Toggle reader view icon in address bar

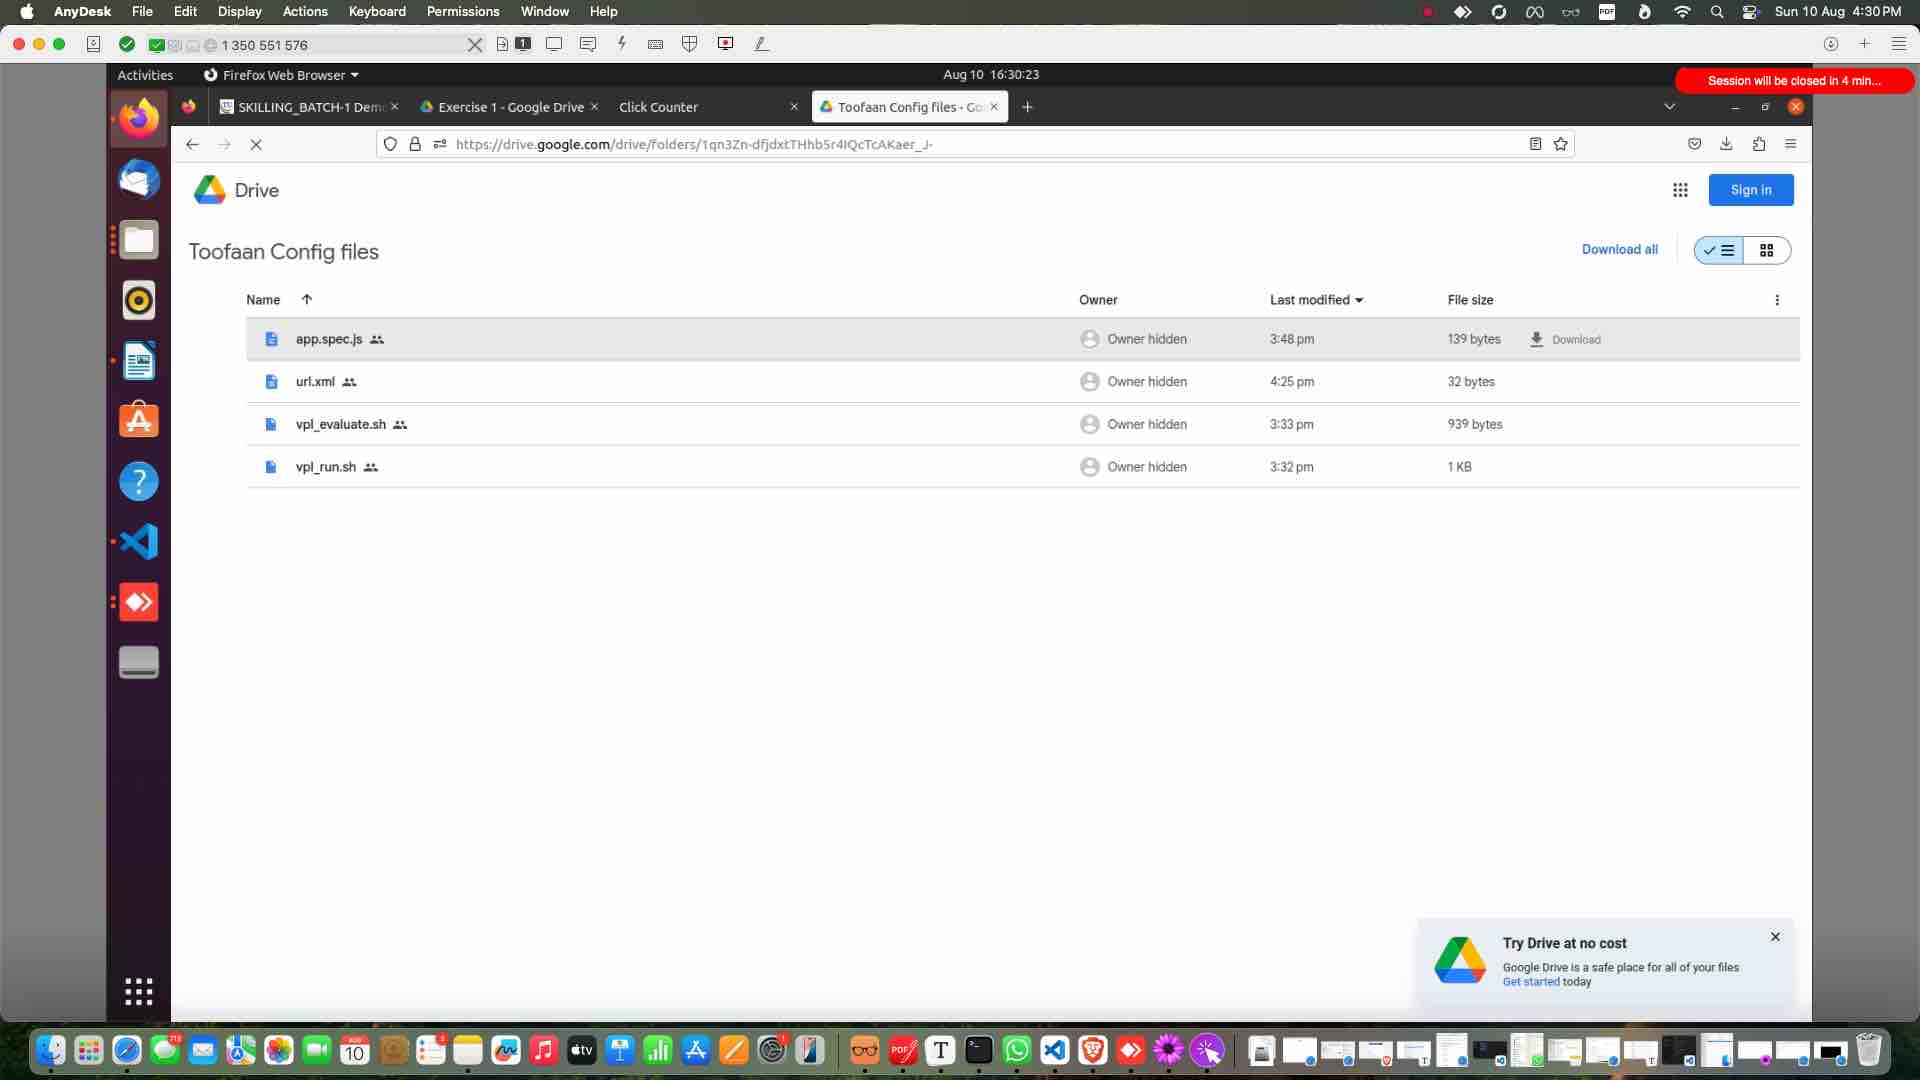[x=1535, y=144]
